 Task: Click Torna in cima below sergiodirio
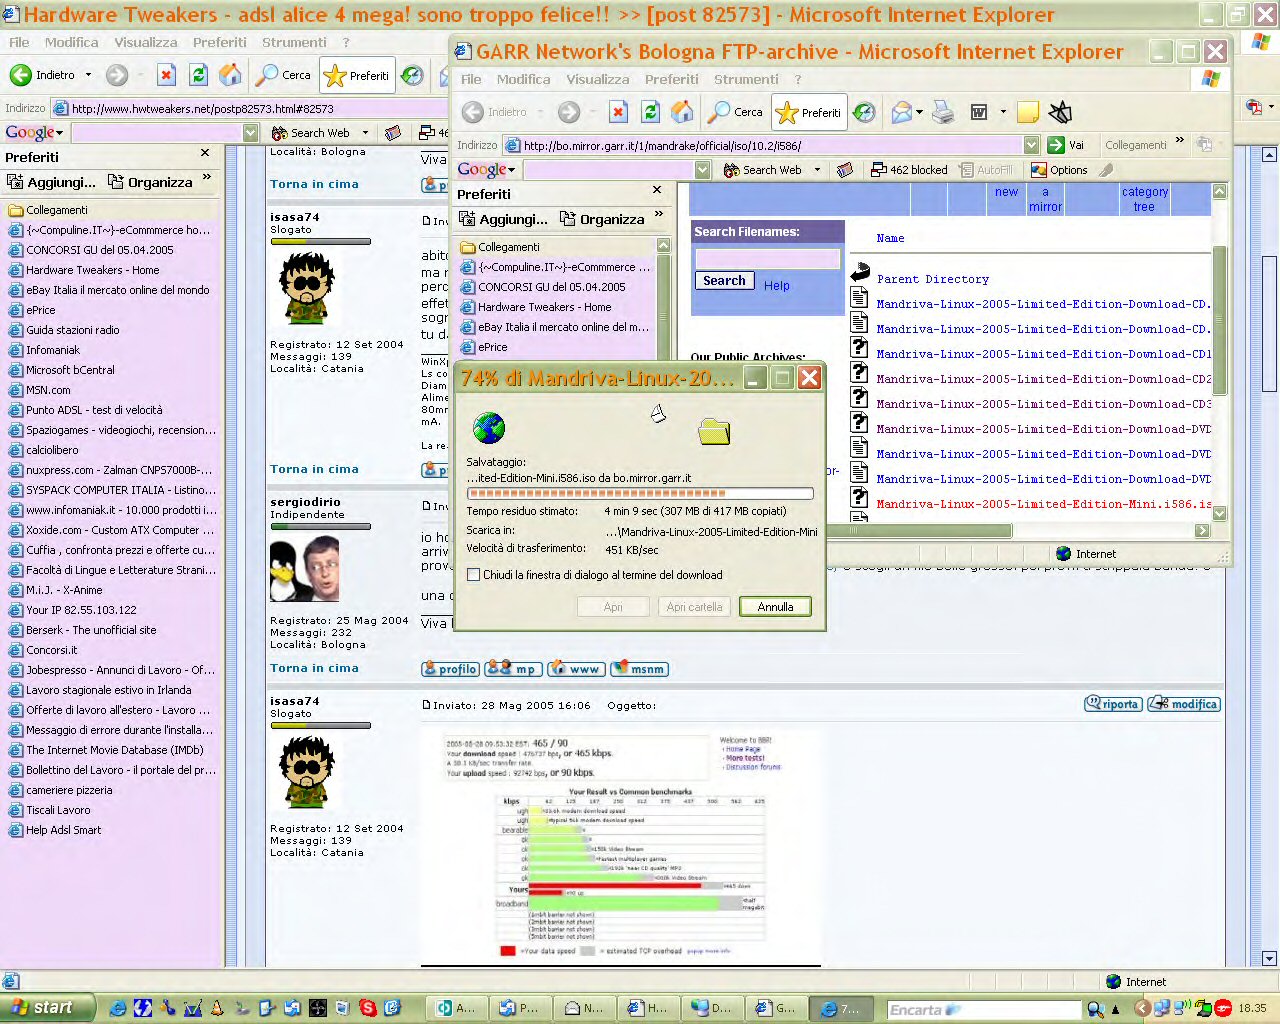pos(314,668)
